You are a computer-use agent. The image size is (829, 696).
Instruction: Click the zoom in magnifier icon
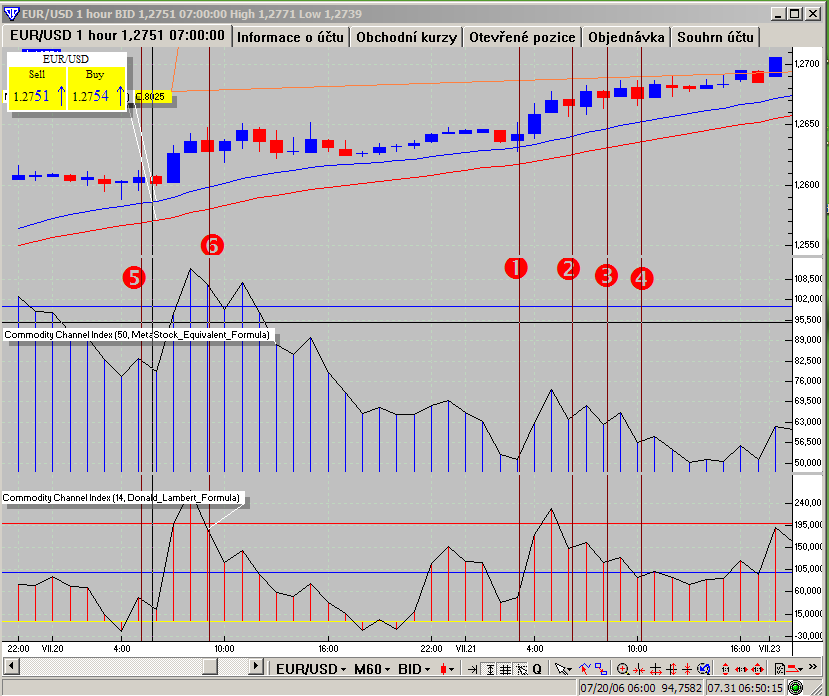click(623, 669)
